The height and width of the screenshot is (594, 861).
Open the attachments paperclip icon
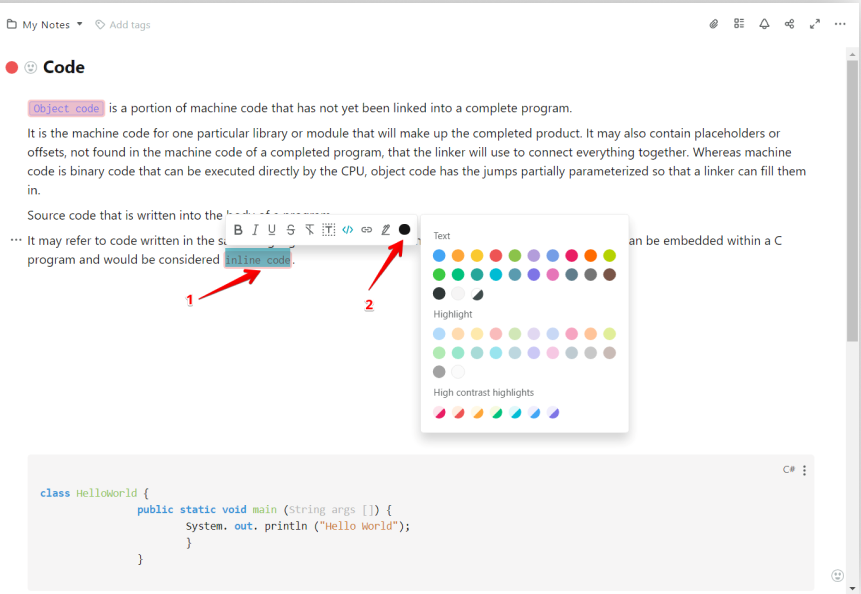713,23
